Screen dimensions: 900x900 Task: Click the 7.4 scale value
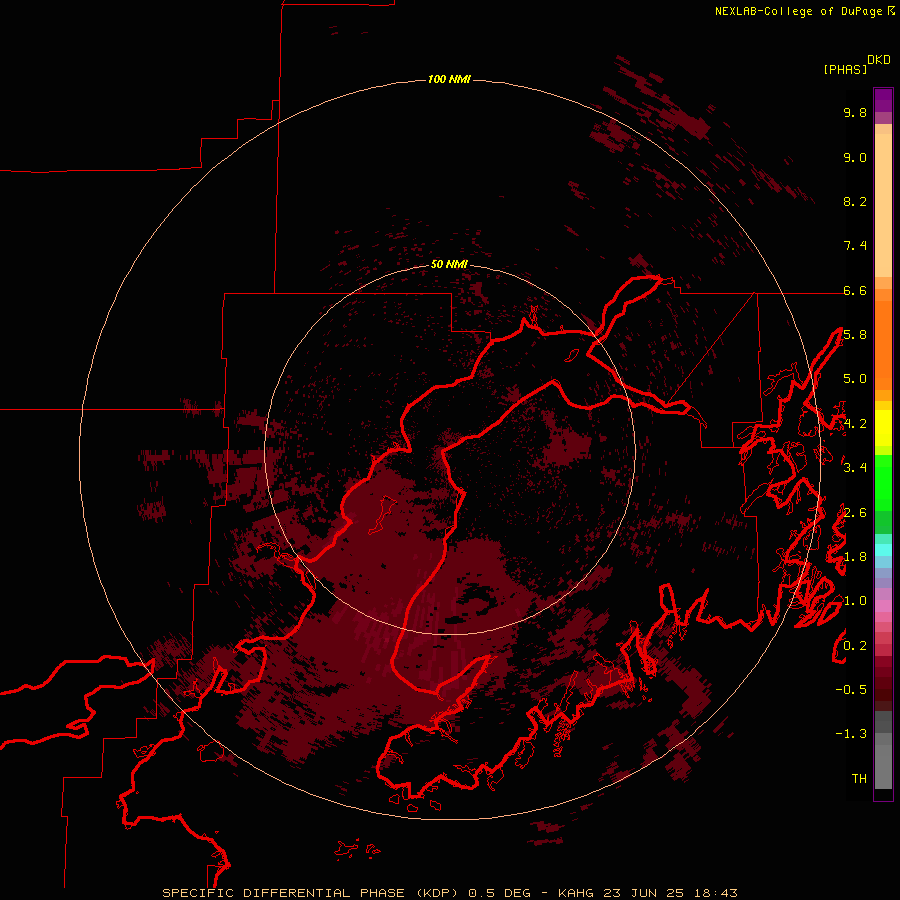click(855, 246)
